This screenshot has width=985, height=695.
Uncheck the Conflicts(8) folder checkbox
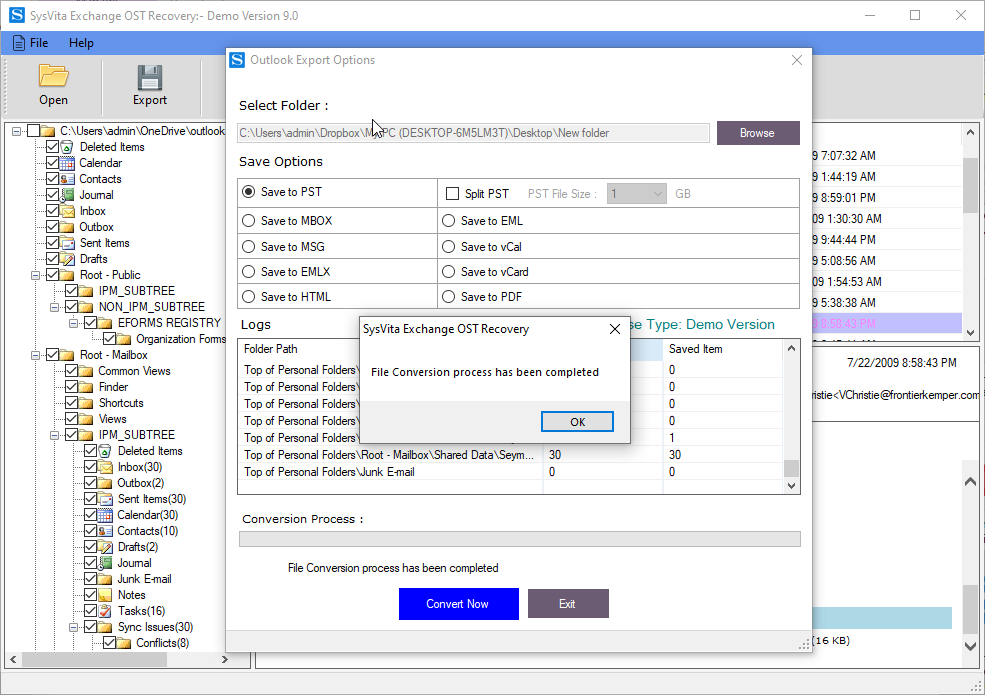(109, 643)
